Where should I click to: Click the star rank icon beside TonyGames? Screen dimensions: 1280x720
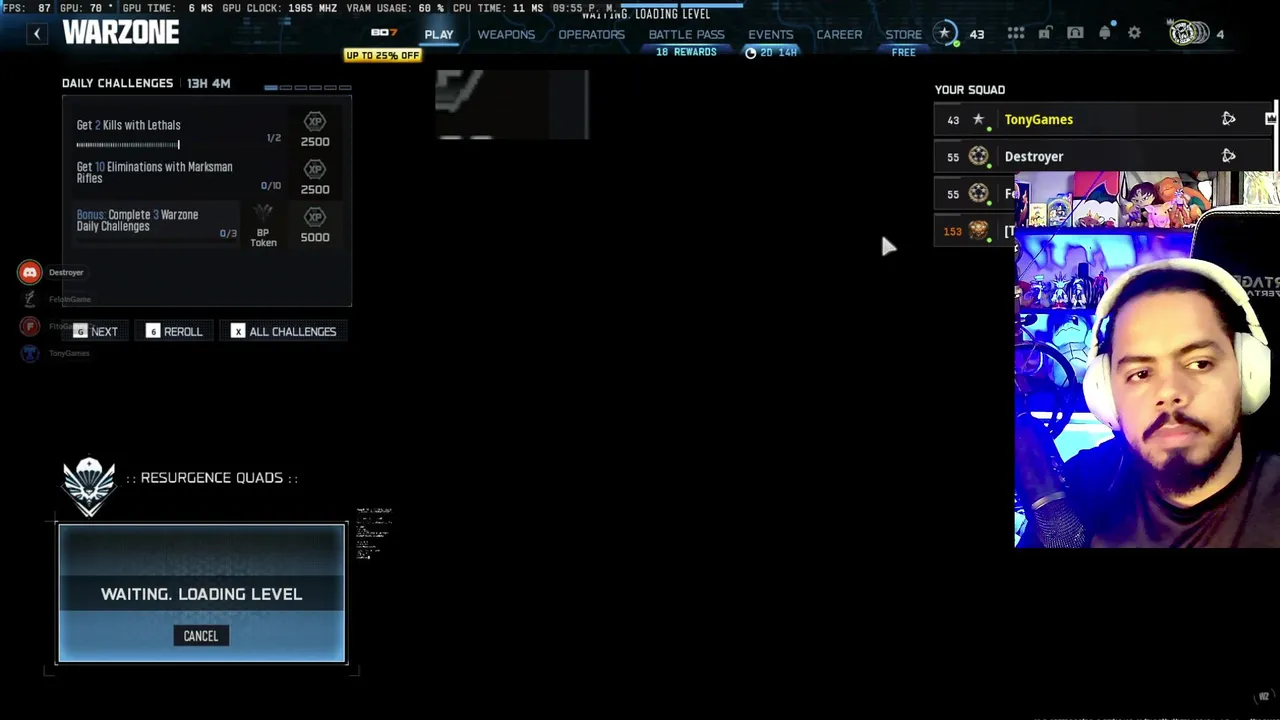(x=979, y=119)
